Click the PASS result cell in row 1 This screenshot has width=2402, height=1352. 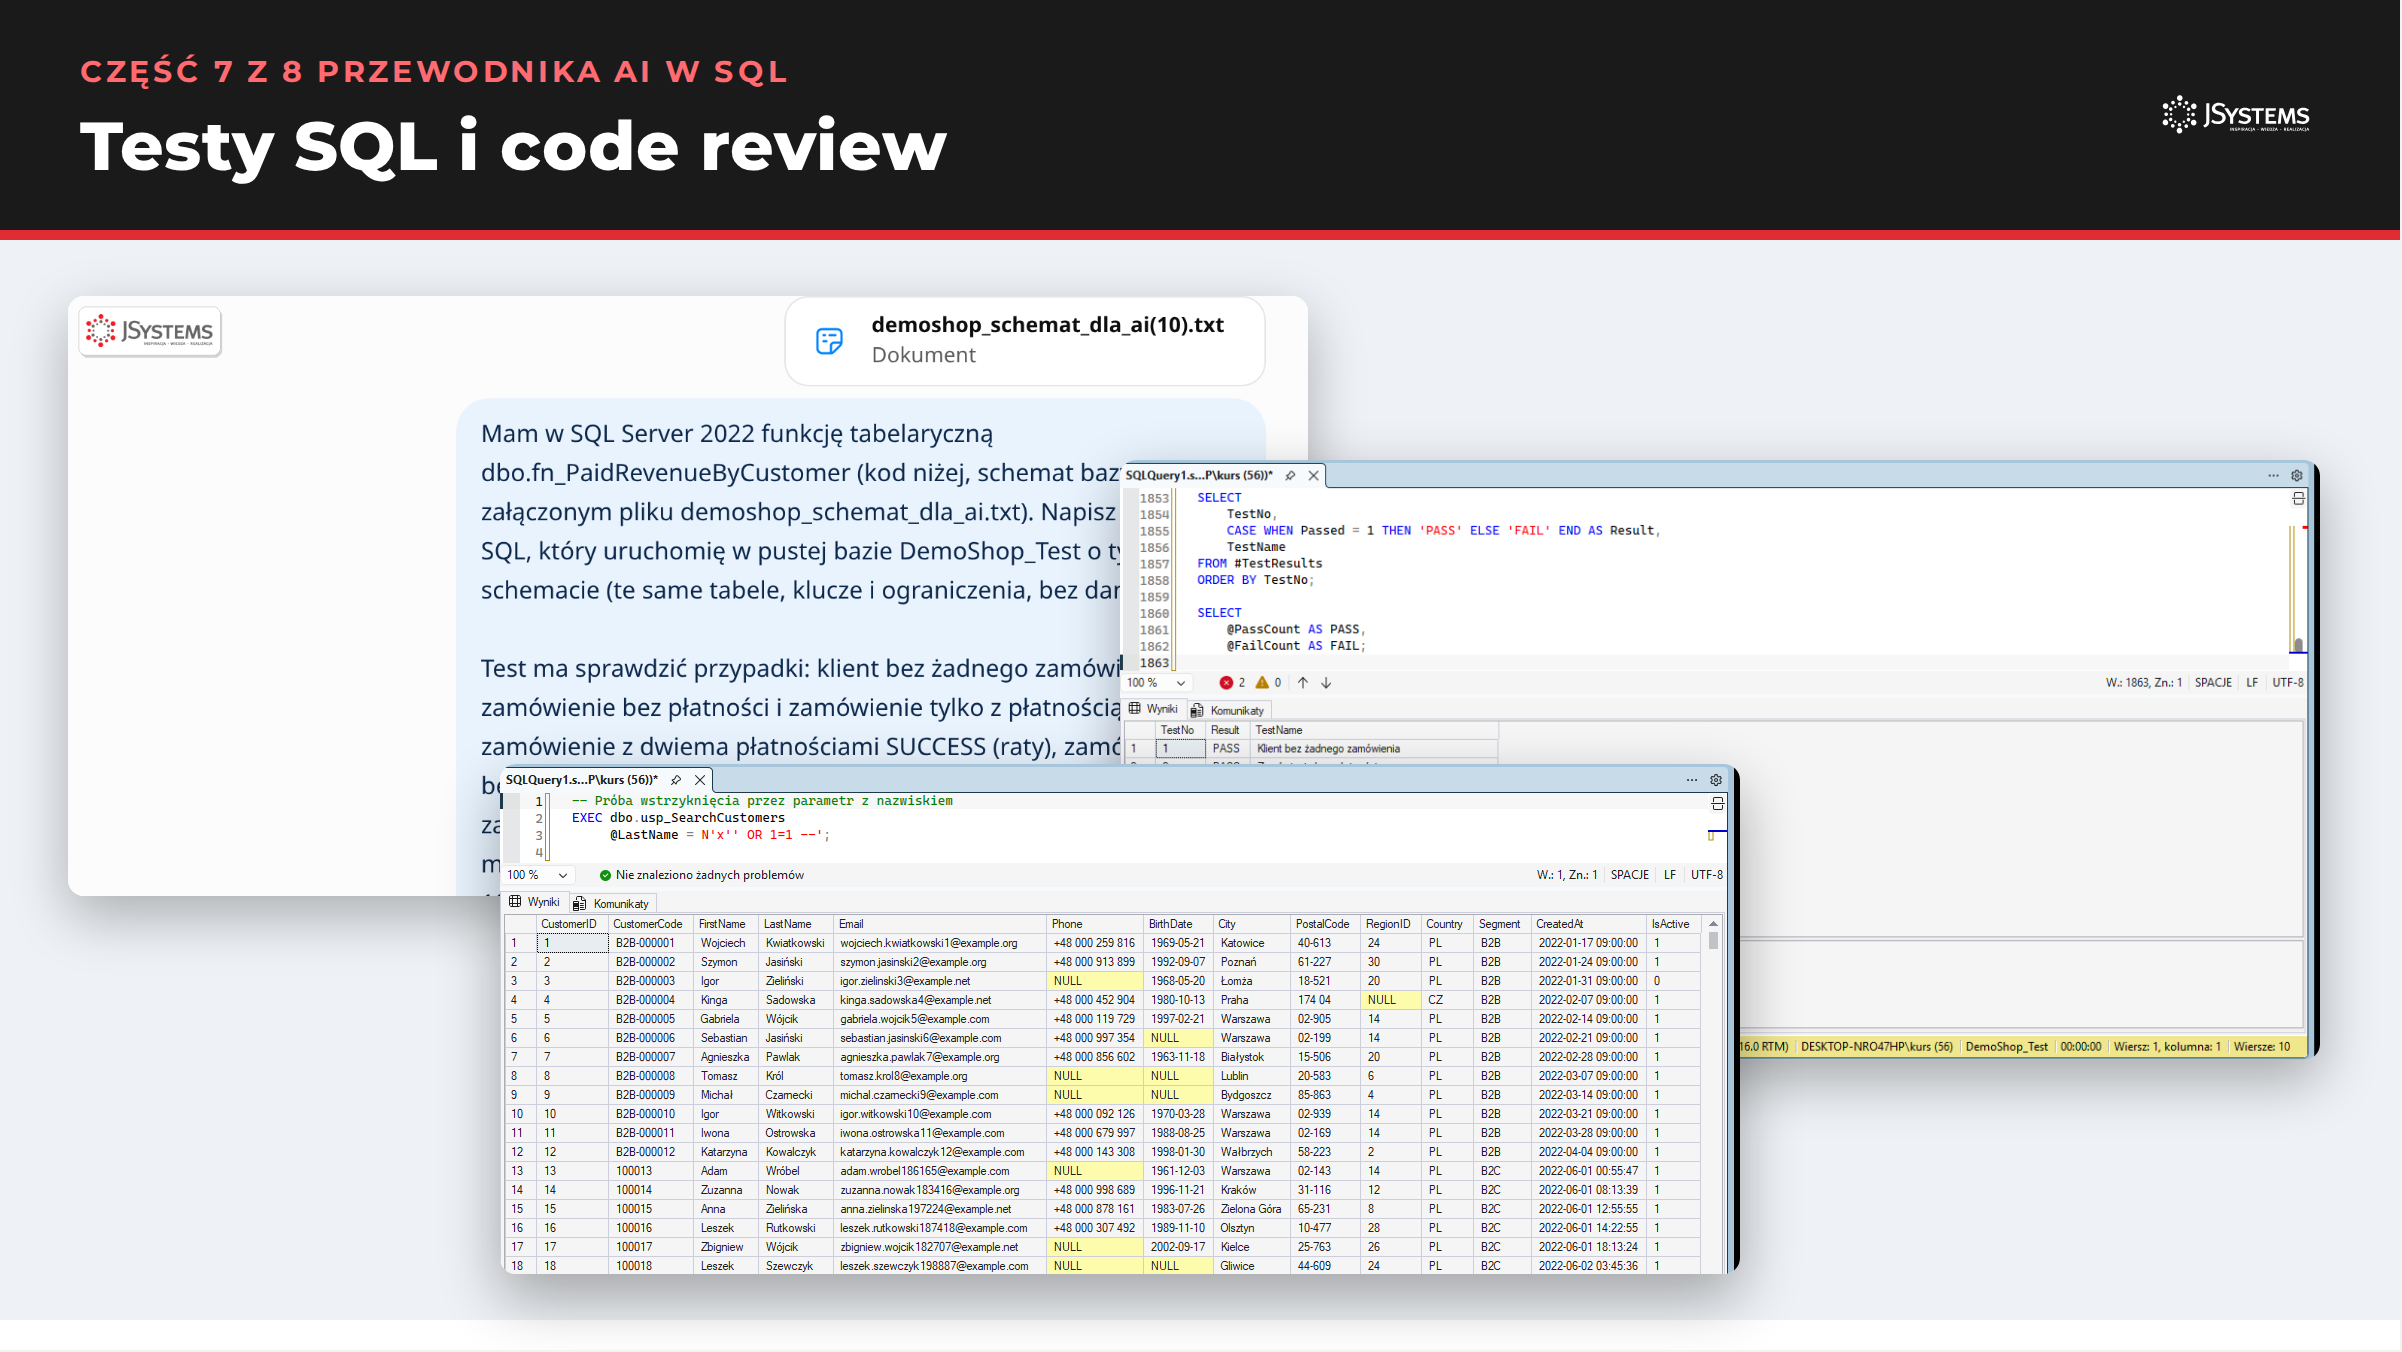[x=1226, y=748]
